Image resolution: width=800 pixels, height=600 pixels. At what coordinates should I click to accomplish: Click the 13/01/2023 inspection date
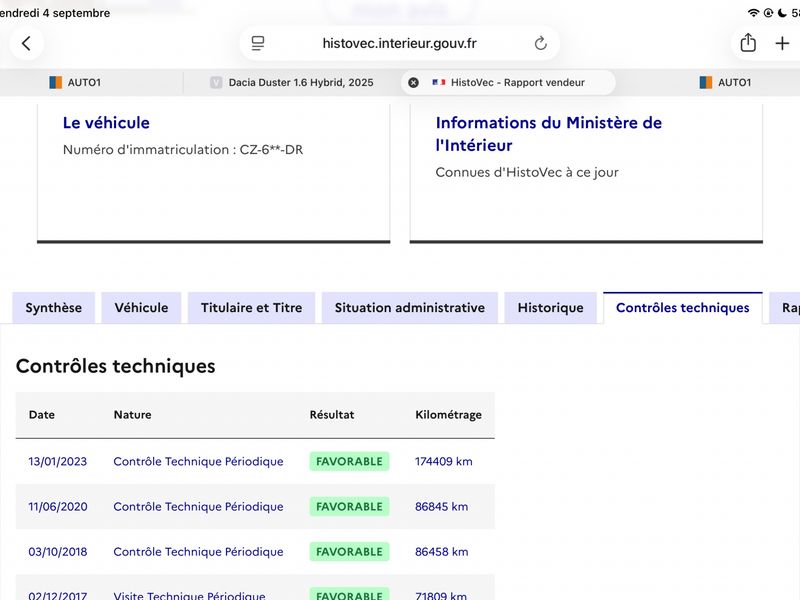pyautogui.click(x=58, y=461)
